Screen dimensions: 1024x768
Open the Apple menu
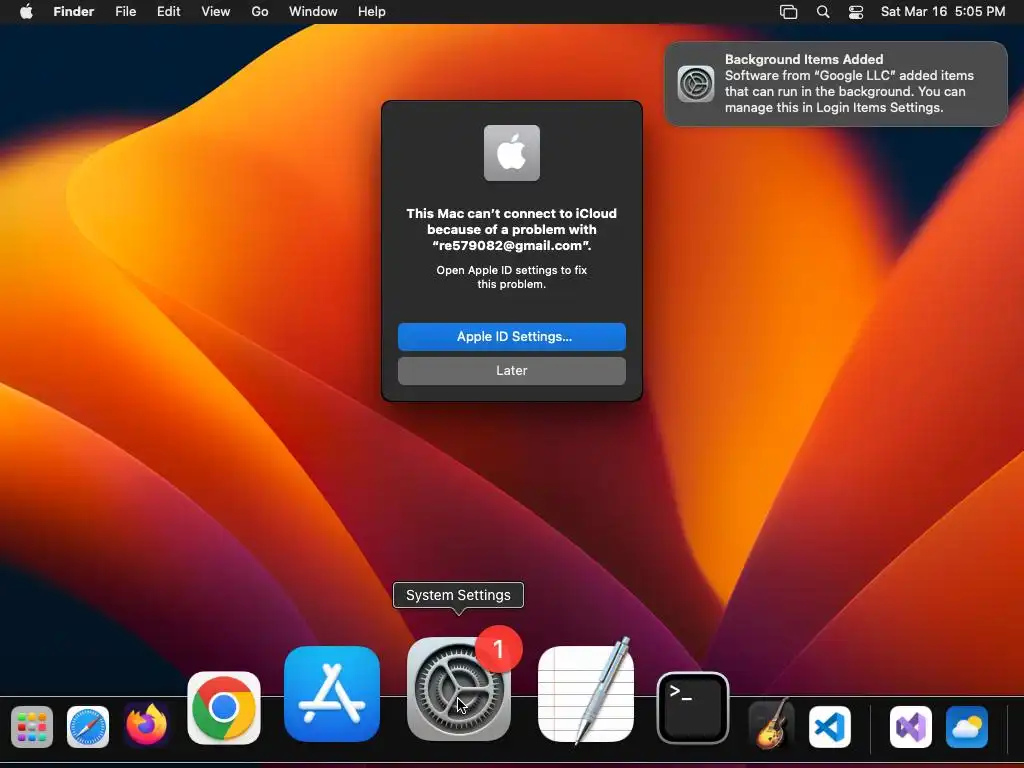[x=26, y=12]
